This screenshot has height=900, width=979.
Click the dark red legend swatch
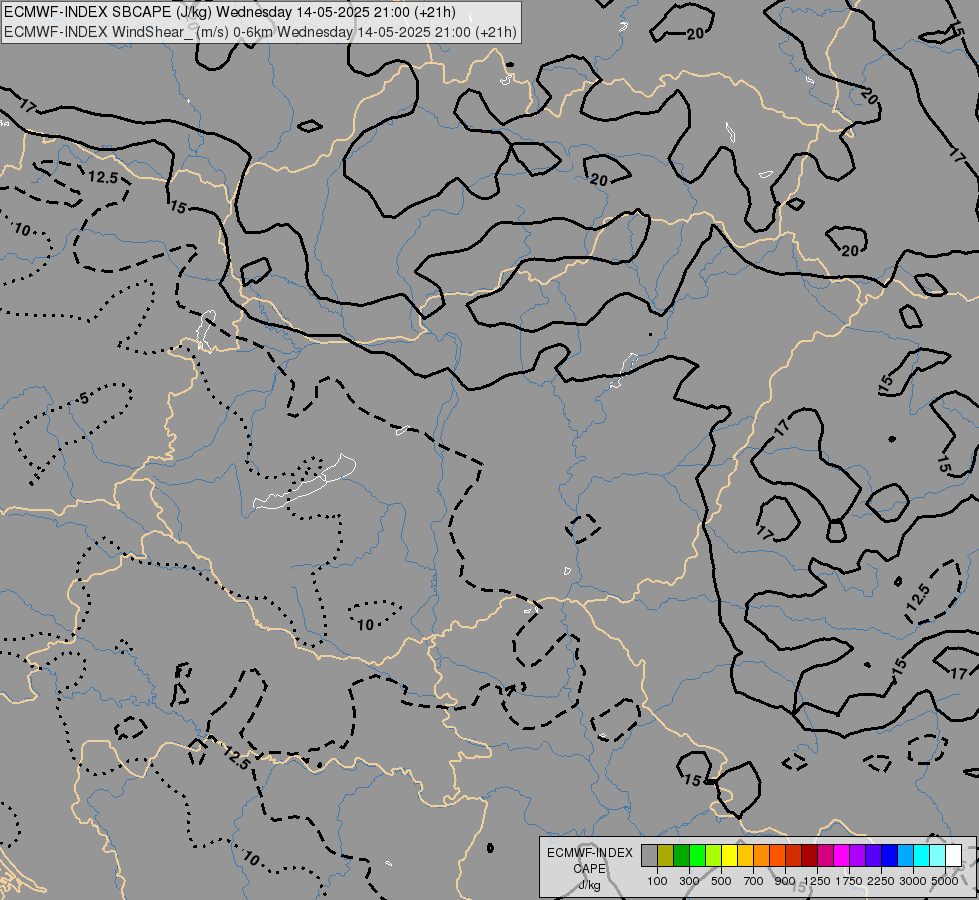(x=810, y=855)
